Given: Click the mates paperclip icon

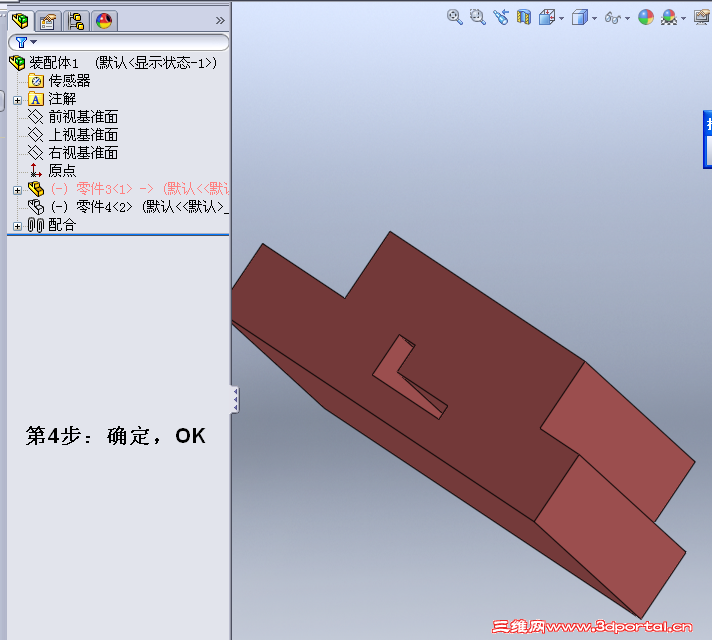Looking at the screenshot, I should (x=35, y=225).
